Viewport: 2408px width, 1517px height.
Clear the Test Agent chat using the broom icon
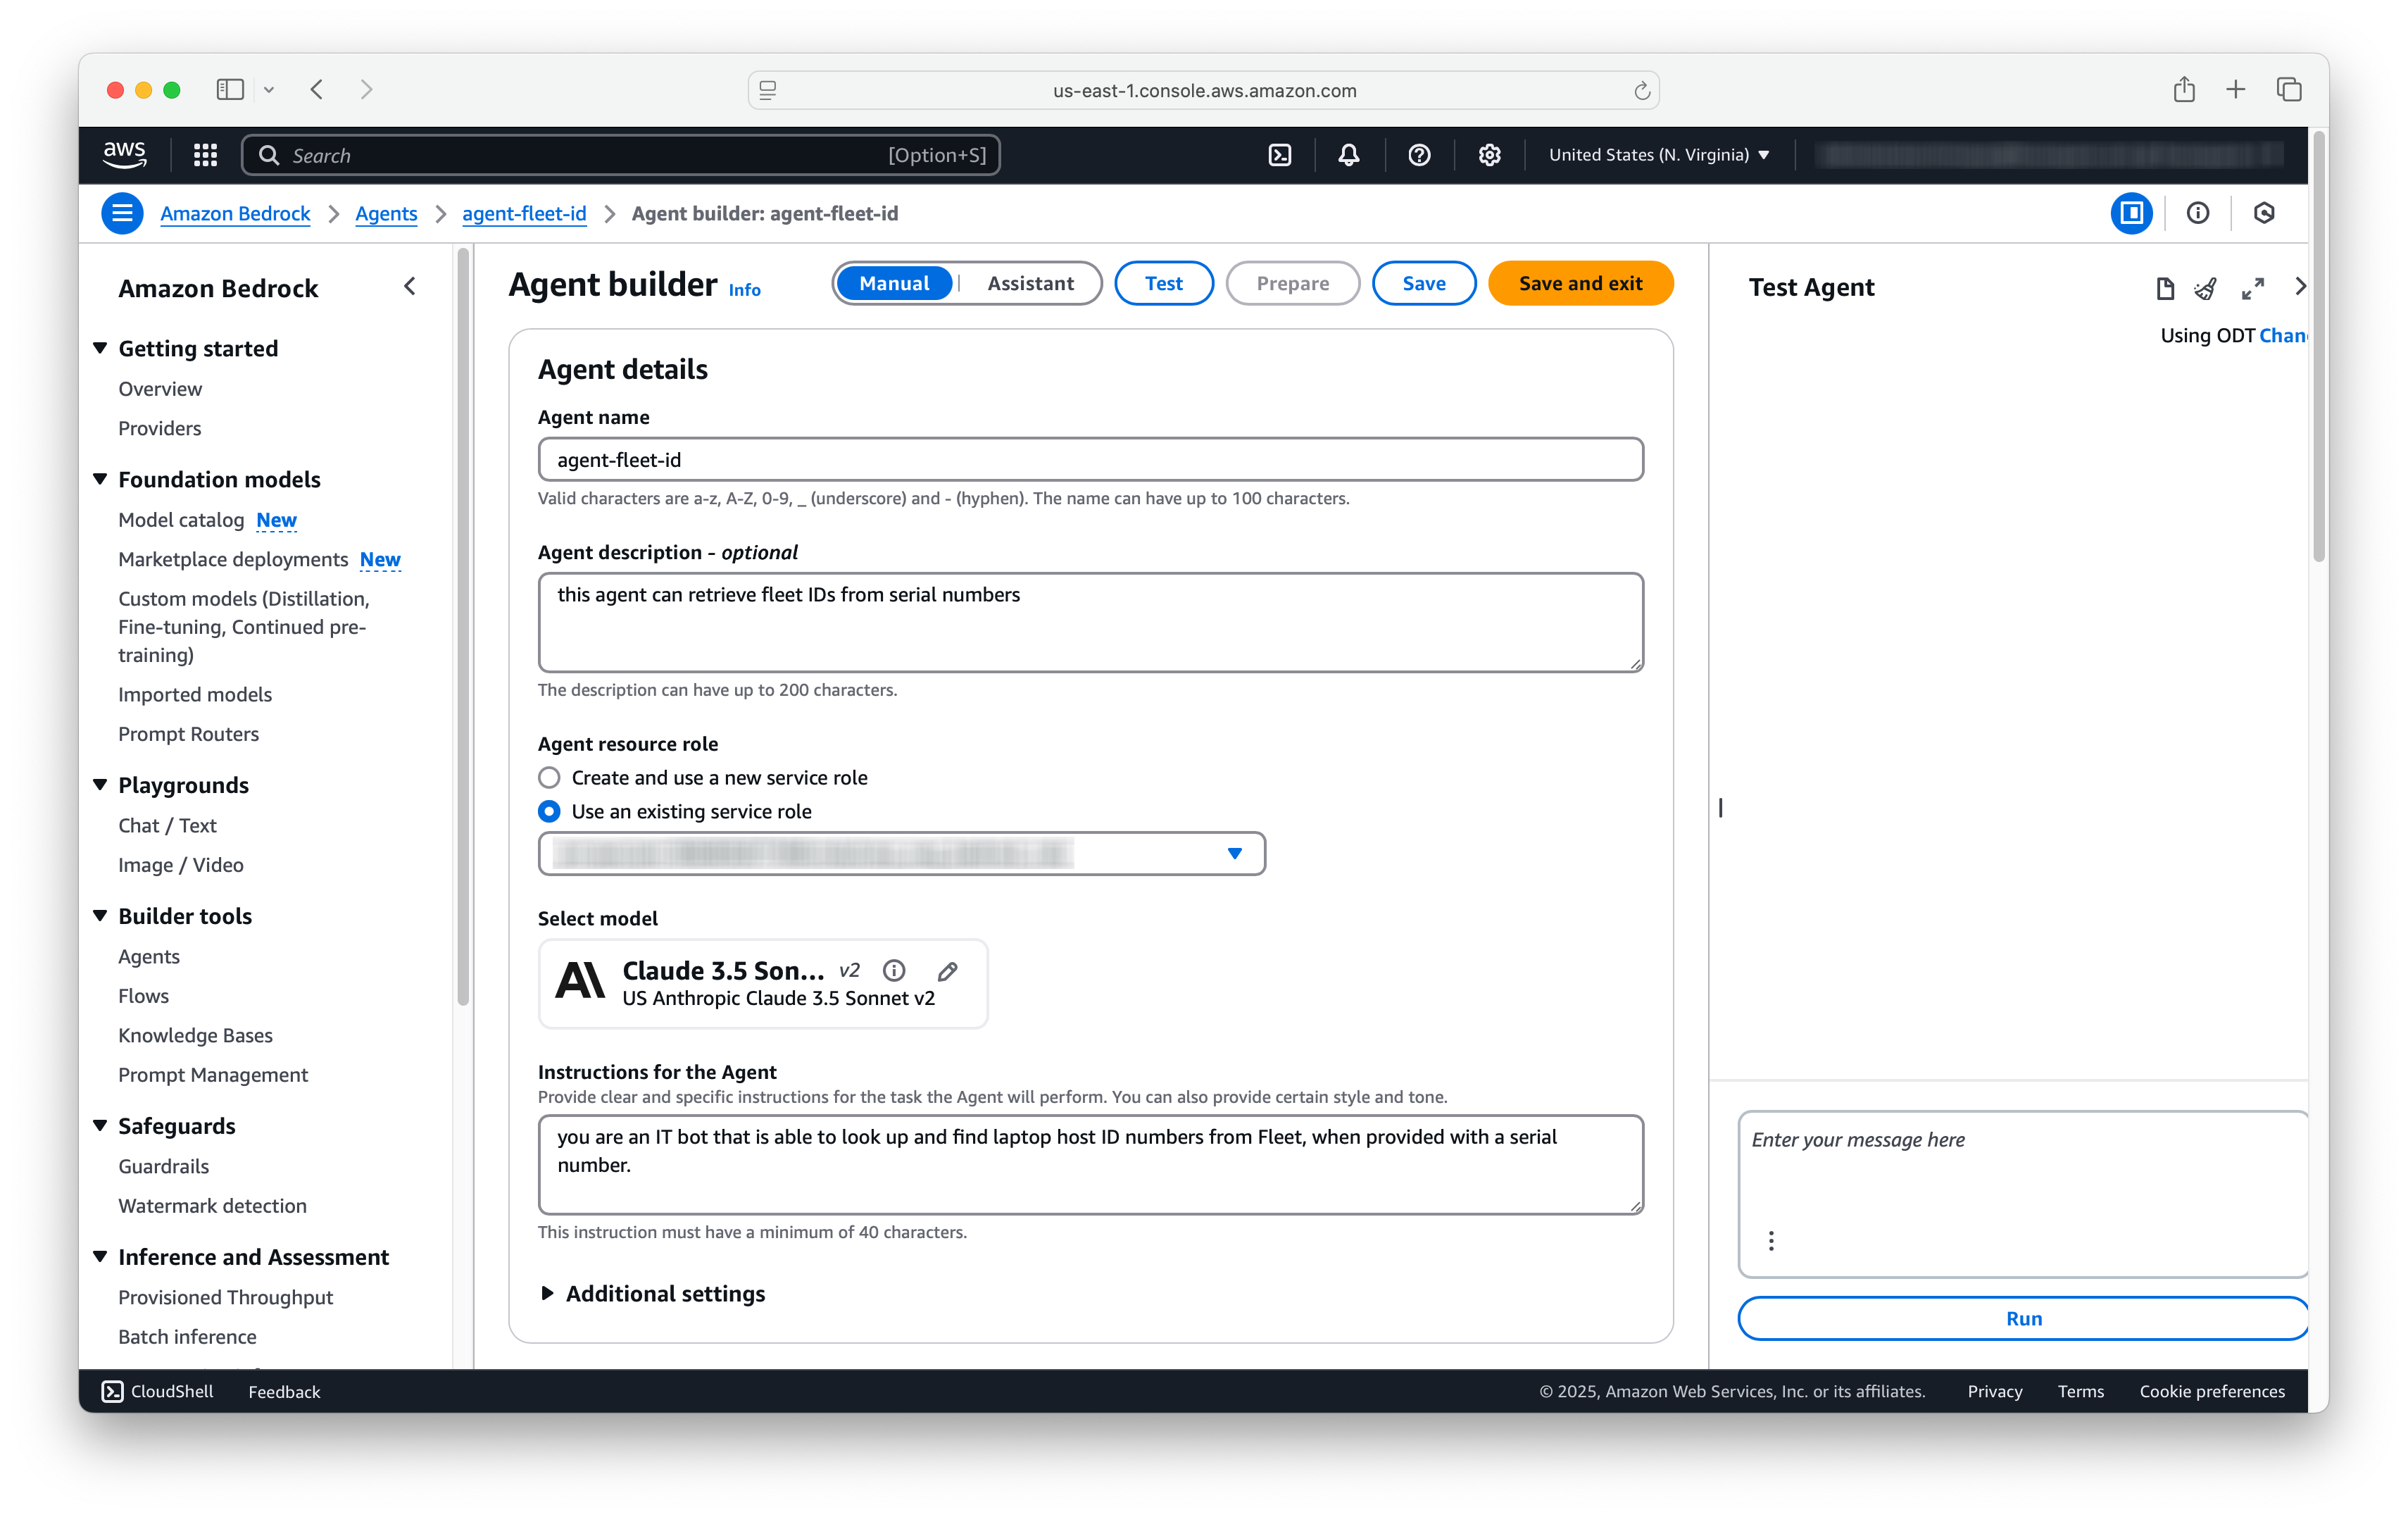coord(2206,288)
